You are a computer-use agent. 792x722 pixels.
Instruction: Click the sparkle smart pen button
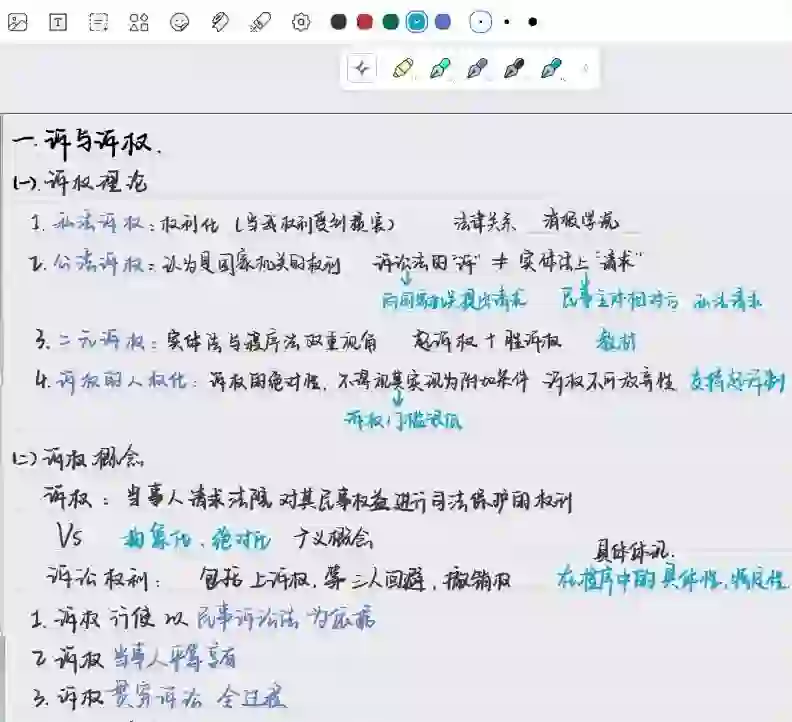(362, 68)
